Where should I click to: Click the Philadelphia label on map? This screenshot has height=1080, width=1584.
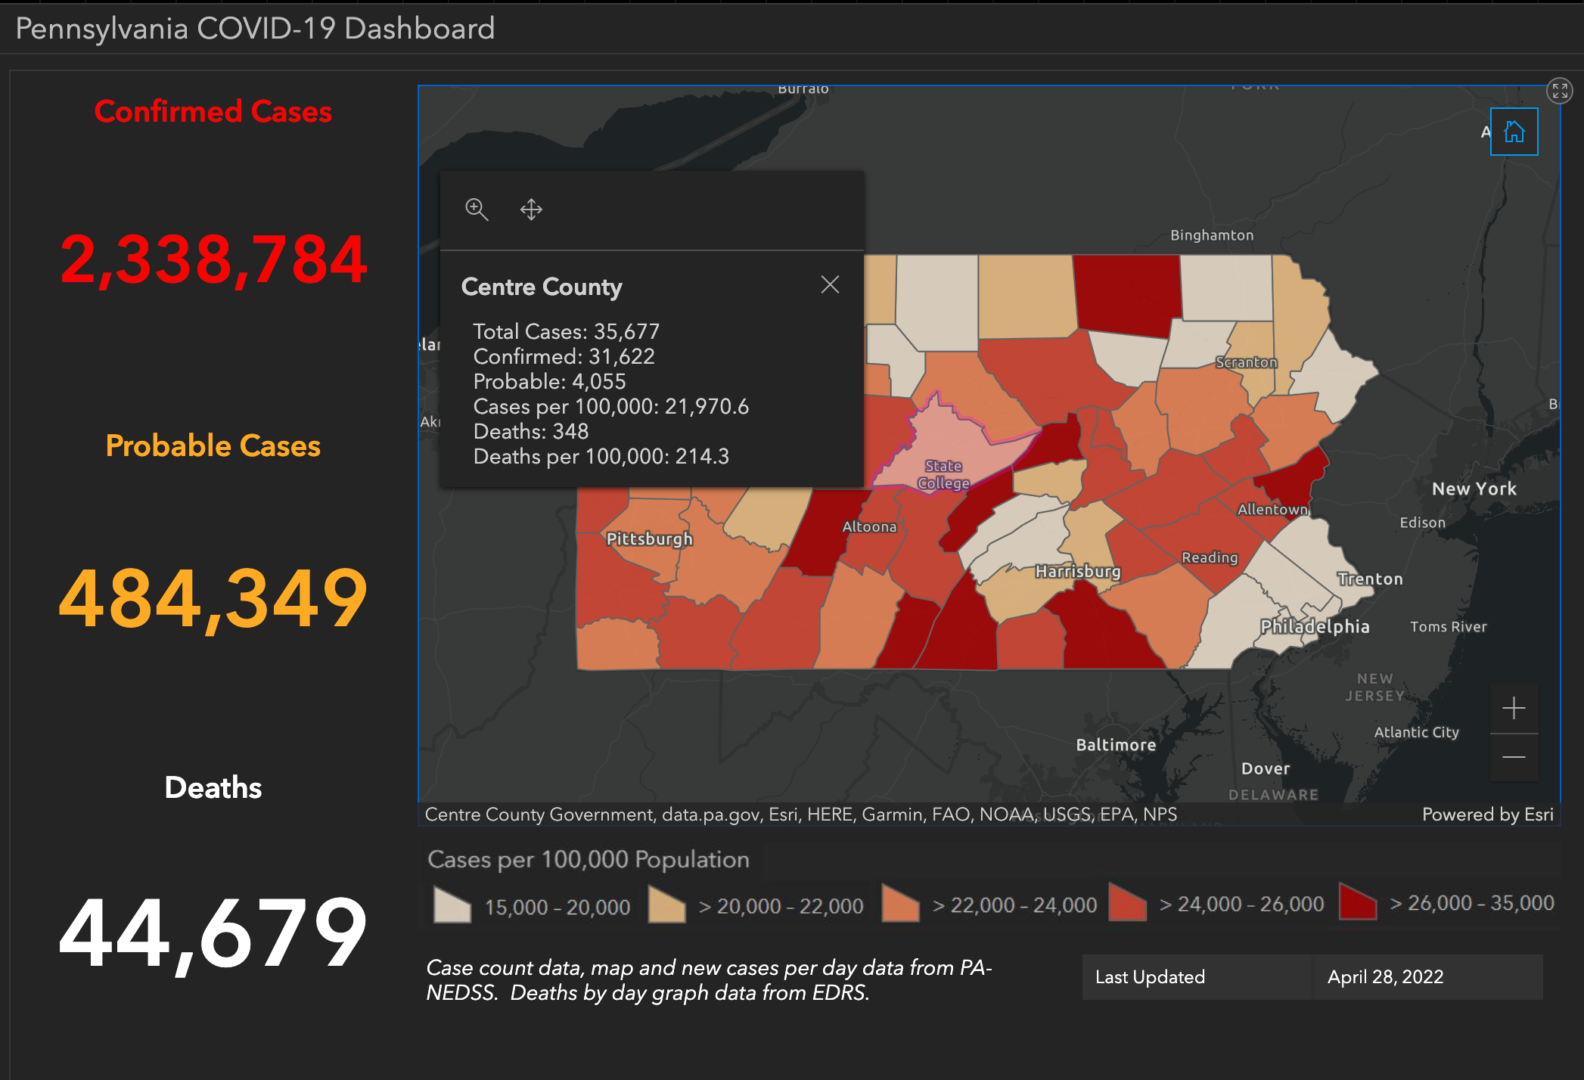point(1315,626)
